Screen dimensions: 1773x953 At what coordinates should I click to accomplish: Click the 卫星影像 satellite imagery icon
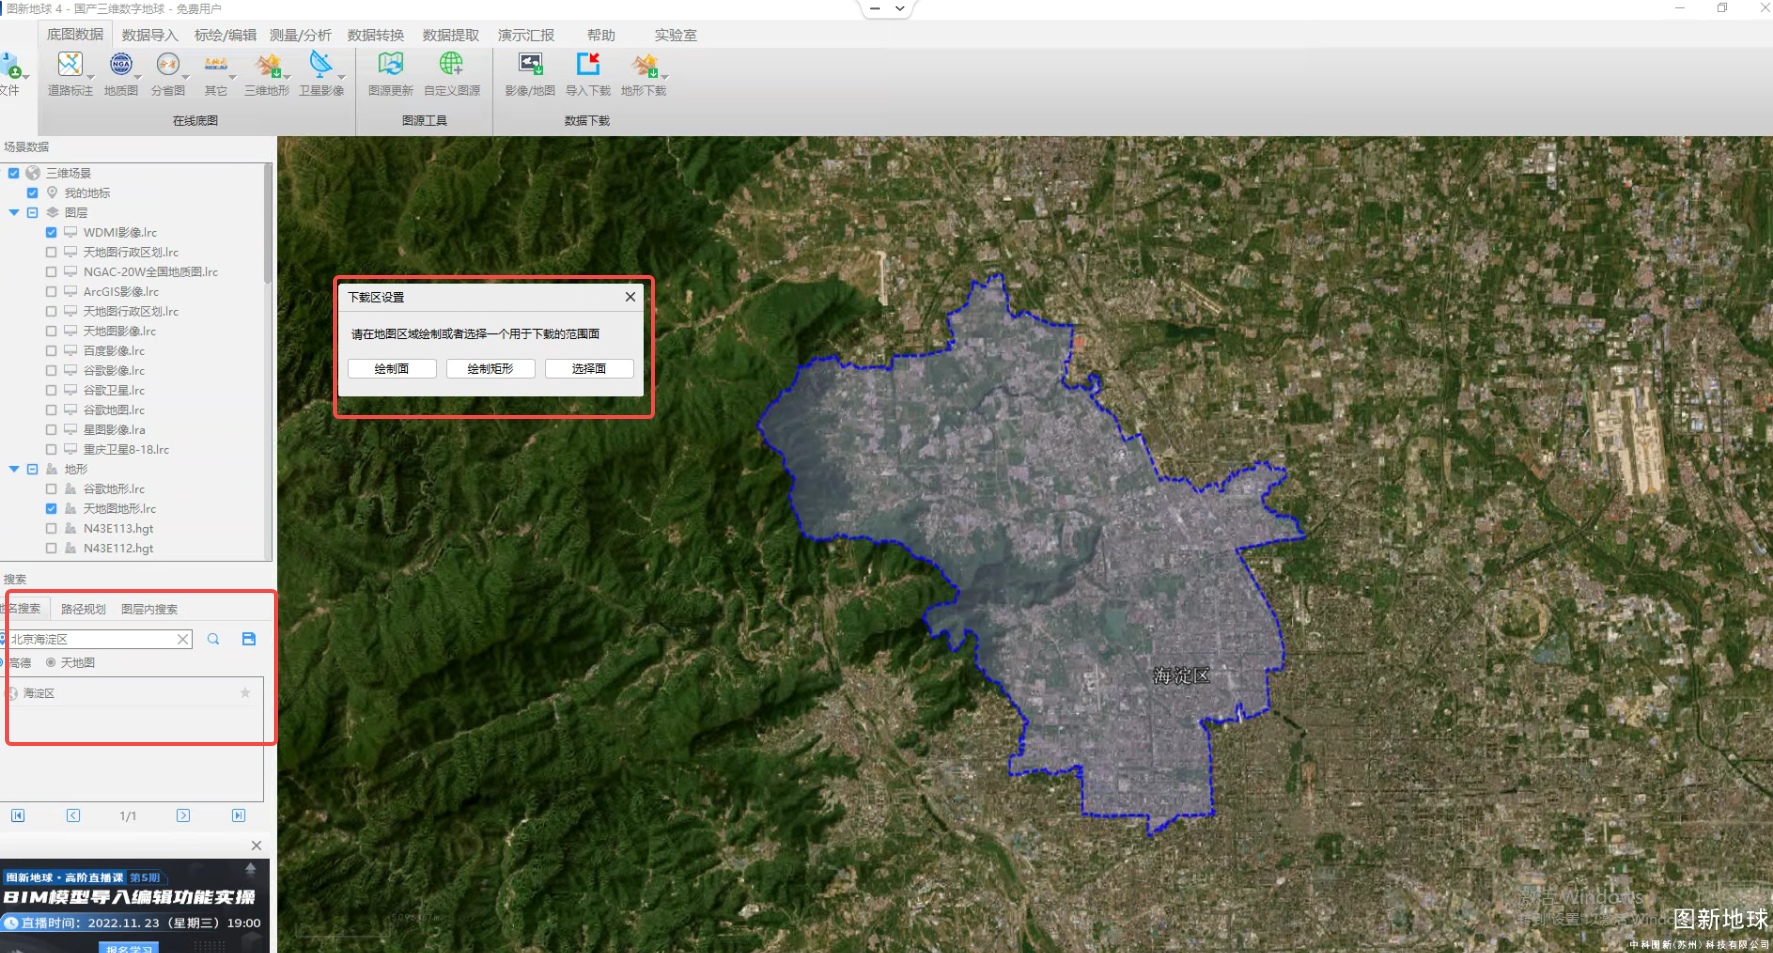[321, 66]
